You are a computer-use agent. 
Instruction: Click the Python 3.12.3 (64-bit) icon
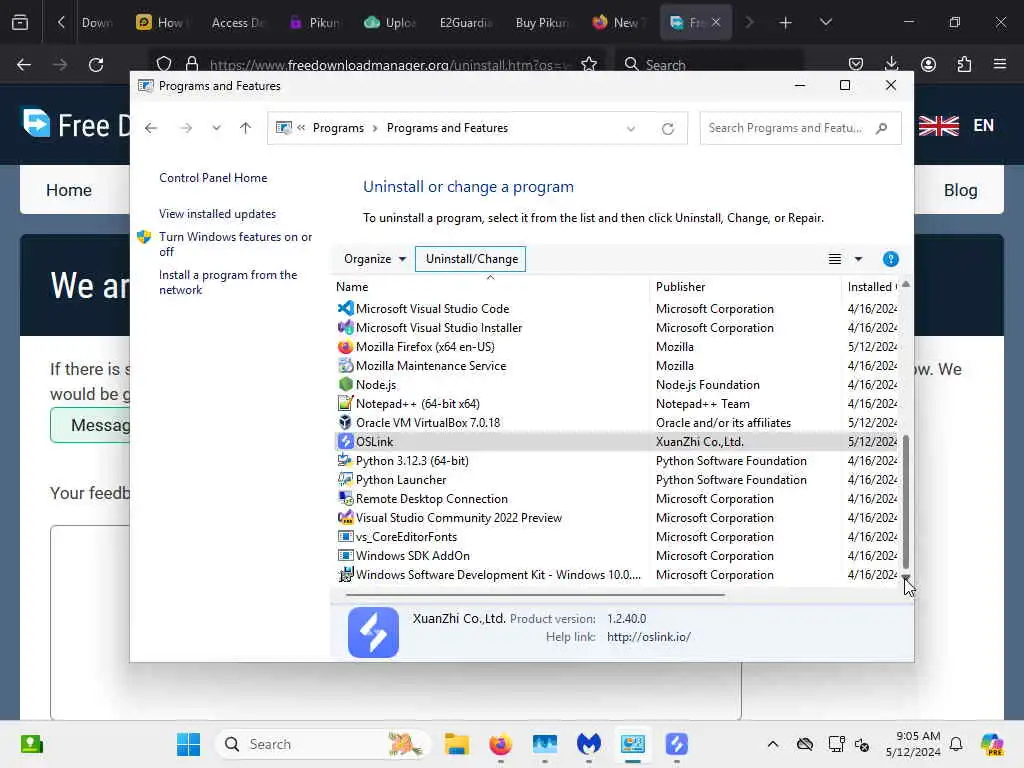tap(345, 460)
